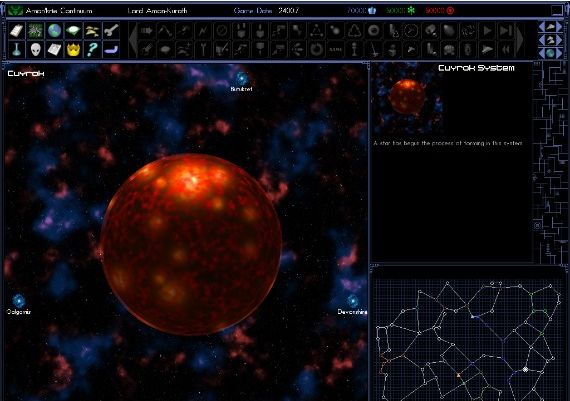Click the Amonkrie Continuum empire name
Image resolution: width=570 pixels, height=401 pixels.
[59, 11]
